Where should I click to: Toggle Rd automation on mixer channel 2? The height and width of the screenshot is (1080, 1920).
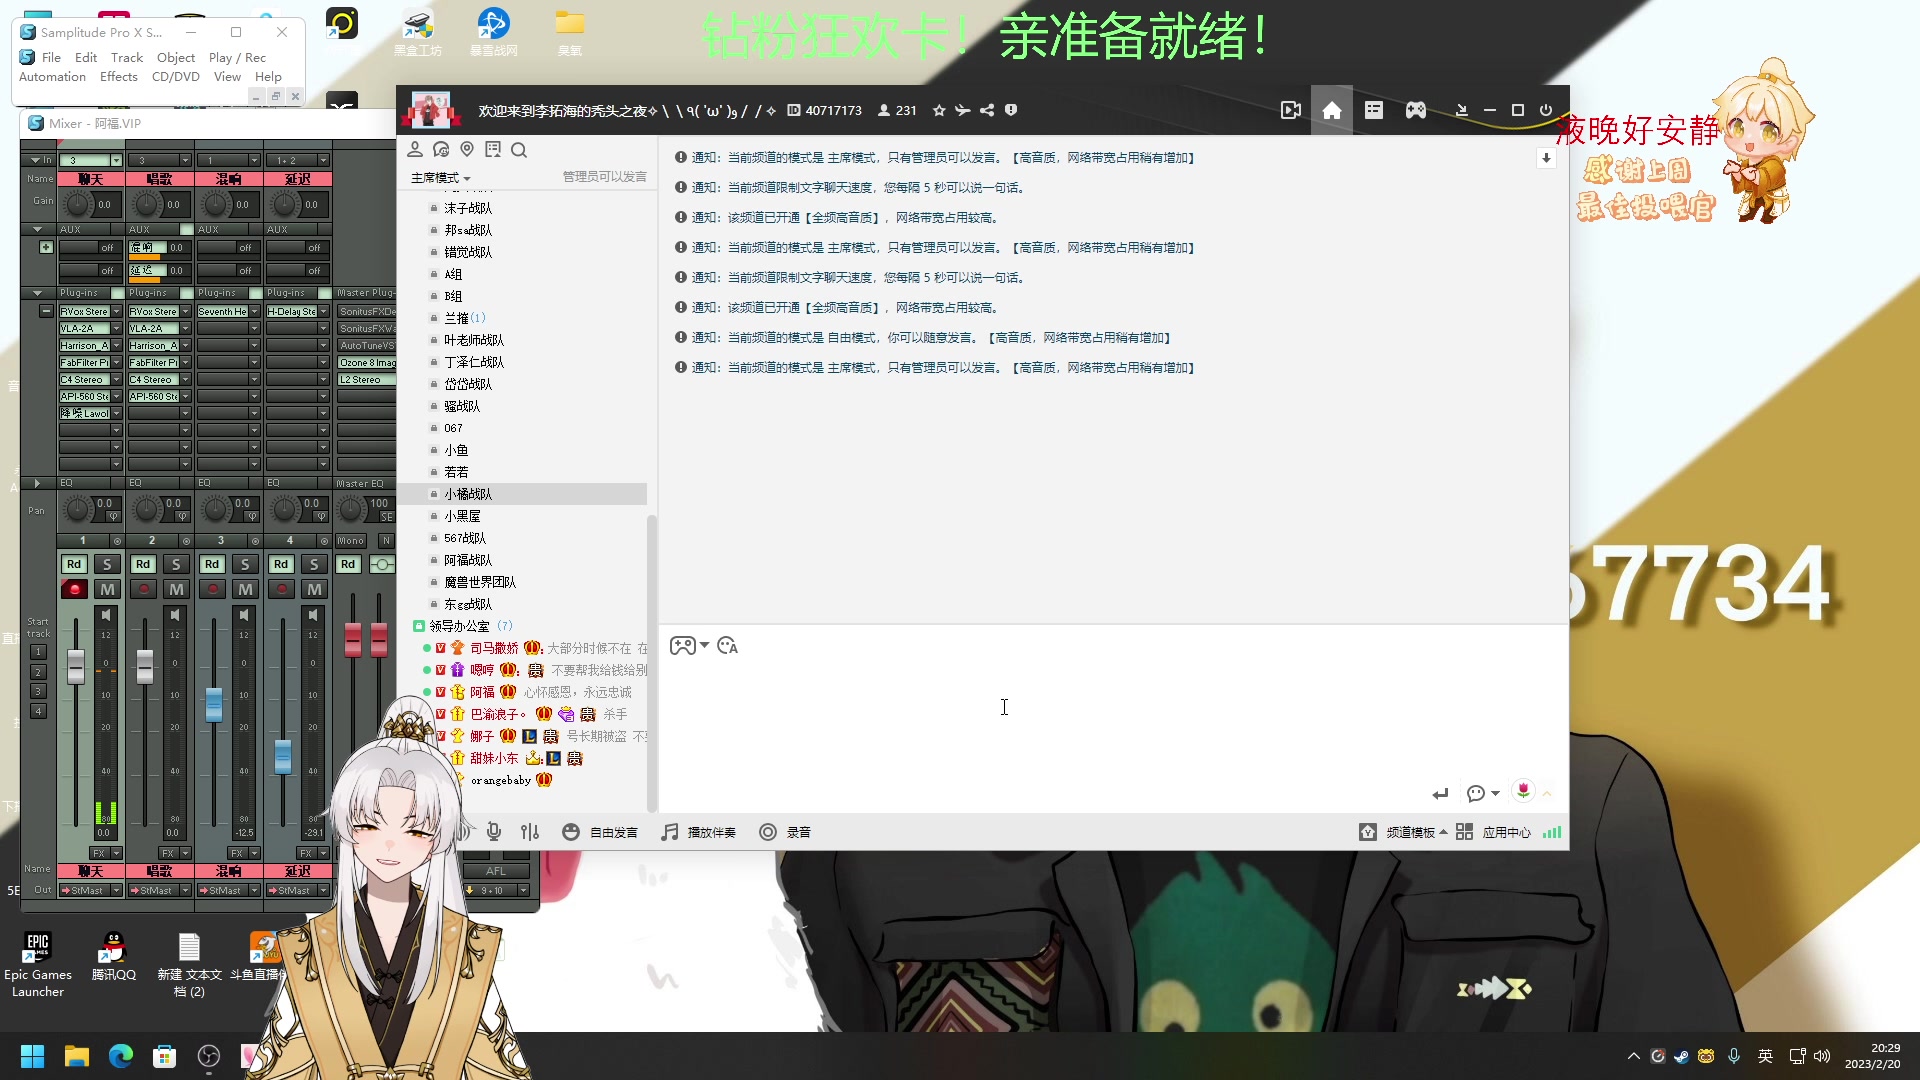143,564
